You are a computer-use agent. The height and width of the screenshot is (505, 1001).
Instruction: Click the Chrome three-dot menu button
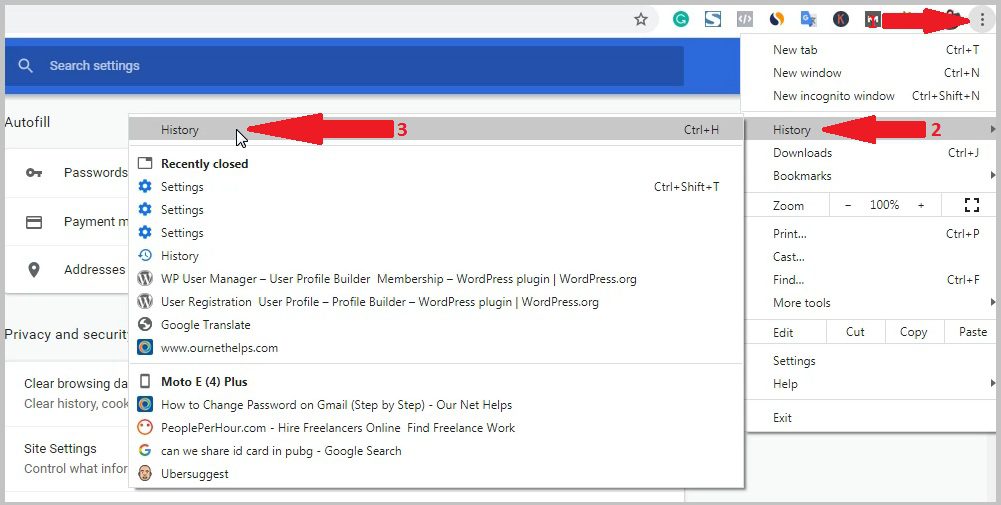click(982, 20)
